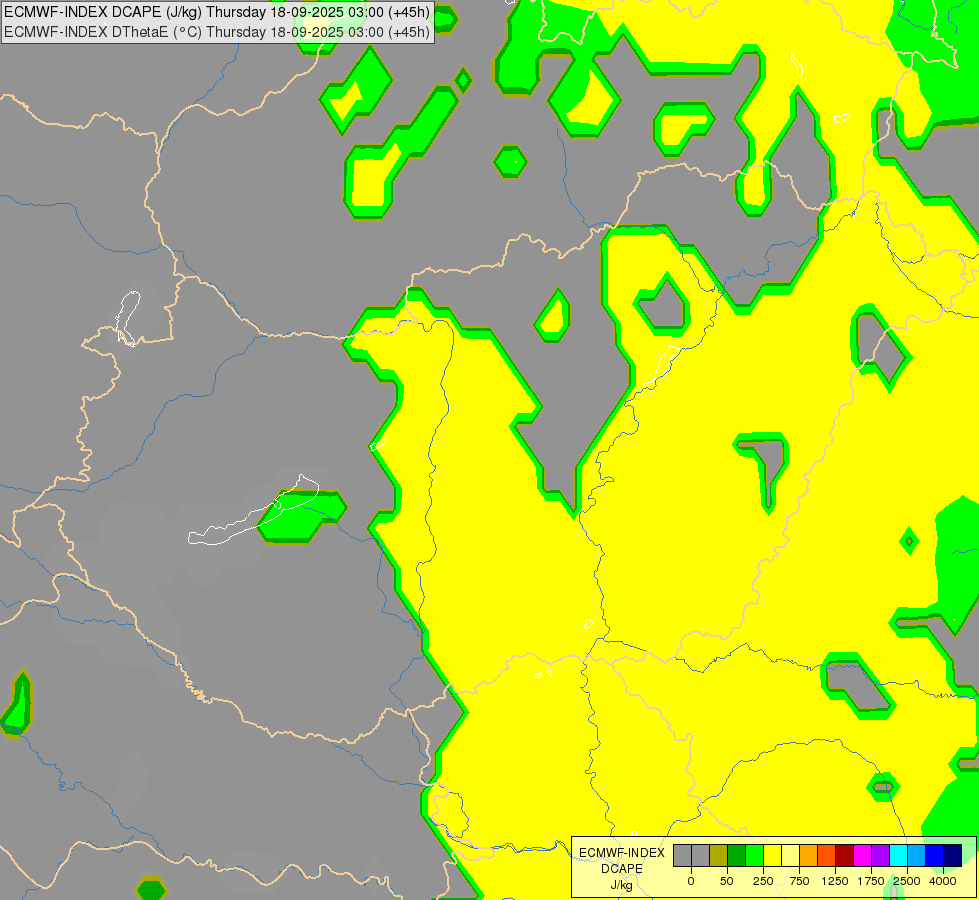The image size is (979, 900).
Task: Click the 'ECMWF-INDEX' label in the legend
Action: (622, 853)
